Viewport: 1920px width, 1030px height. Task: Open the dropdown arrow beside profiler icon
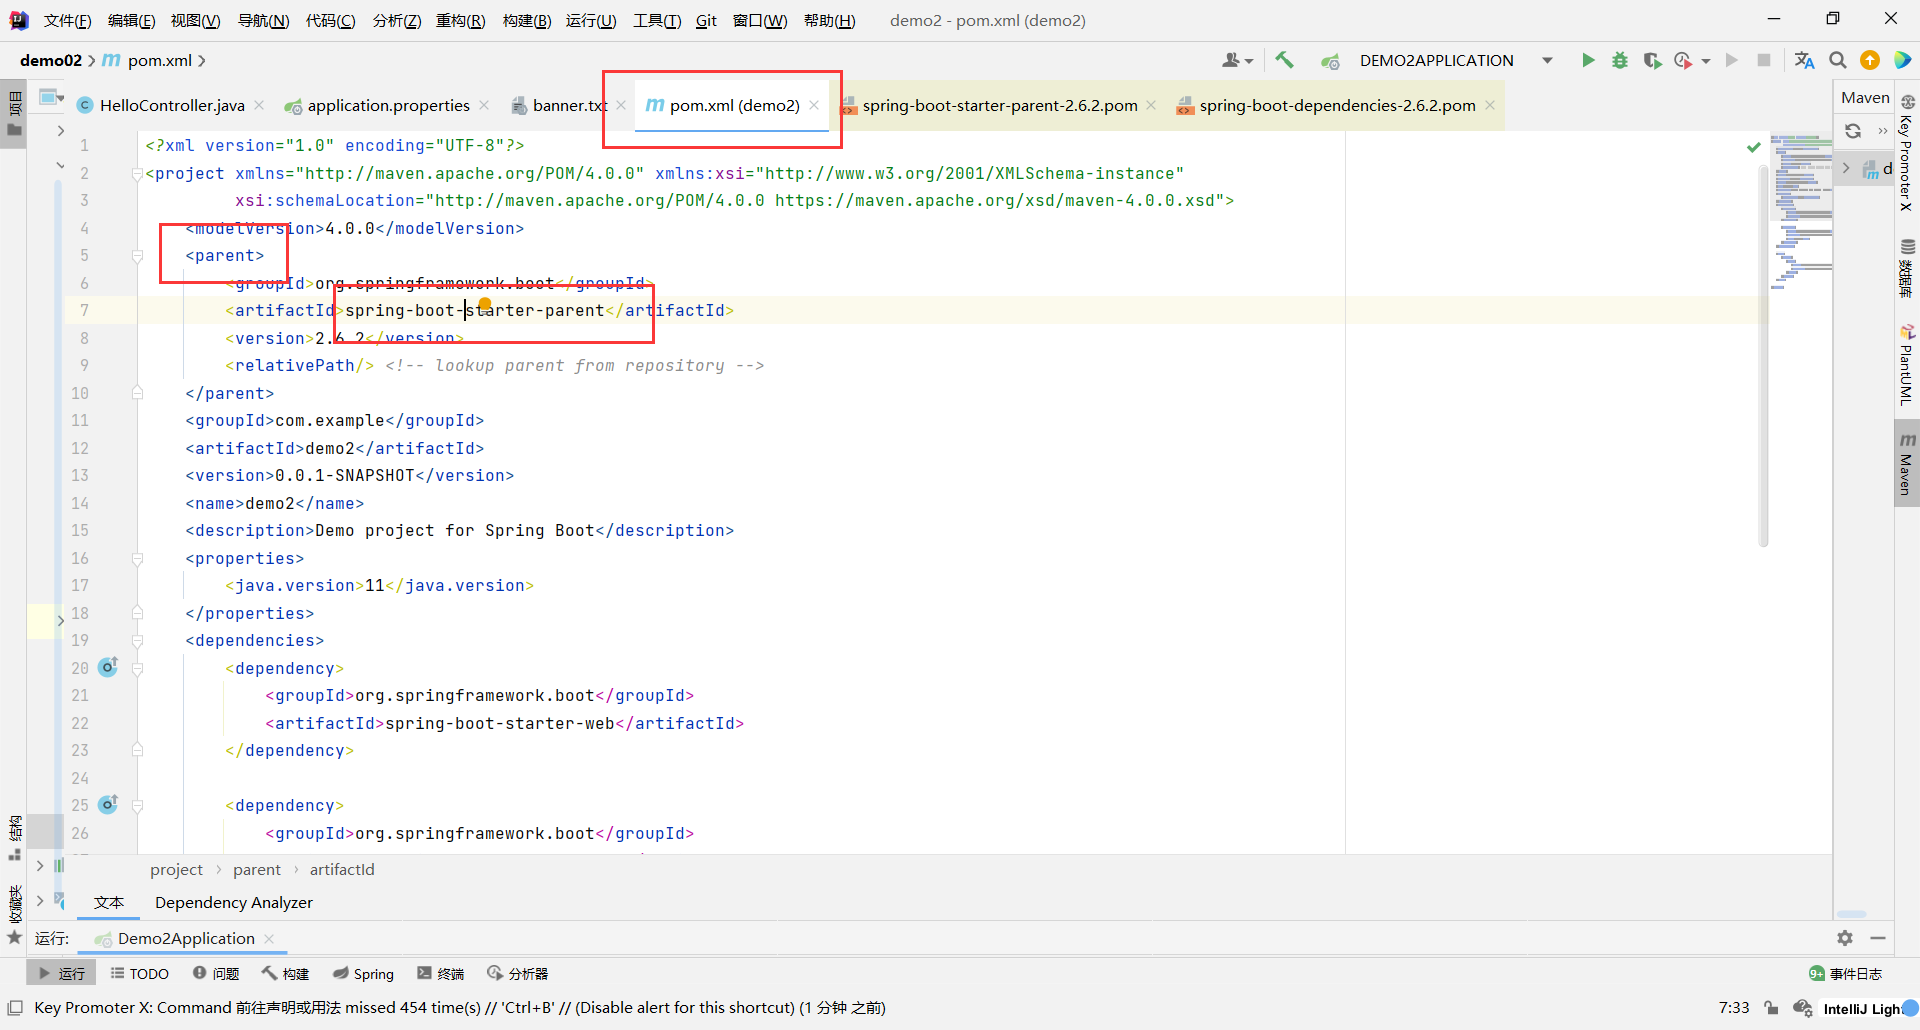click(x=1706, y=61)
